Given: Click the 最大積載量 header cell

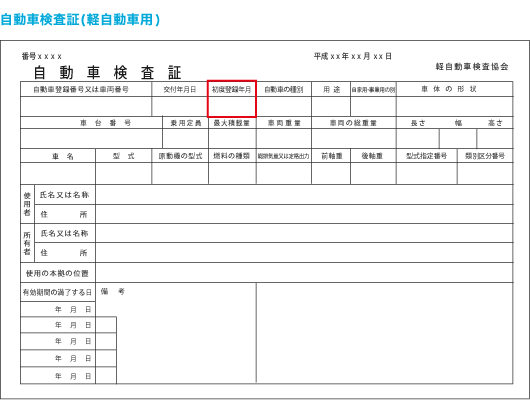Looking at the screenshot, I should pyautogui.click(x=232, y=123).
